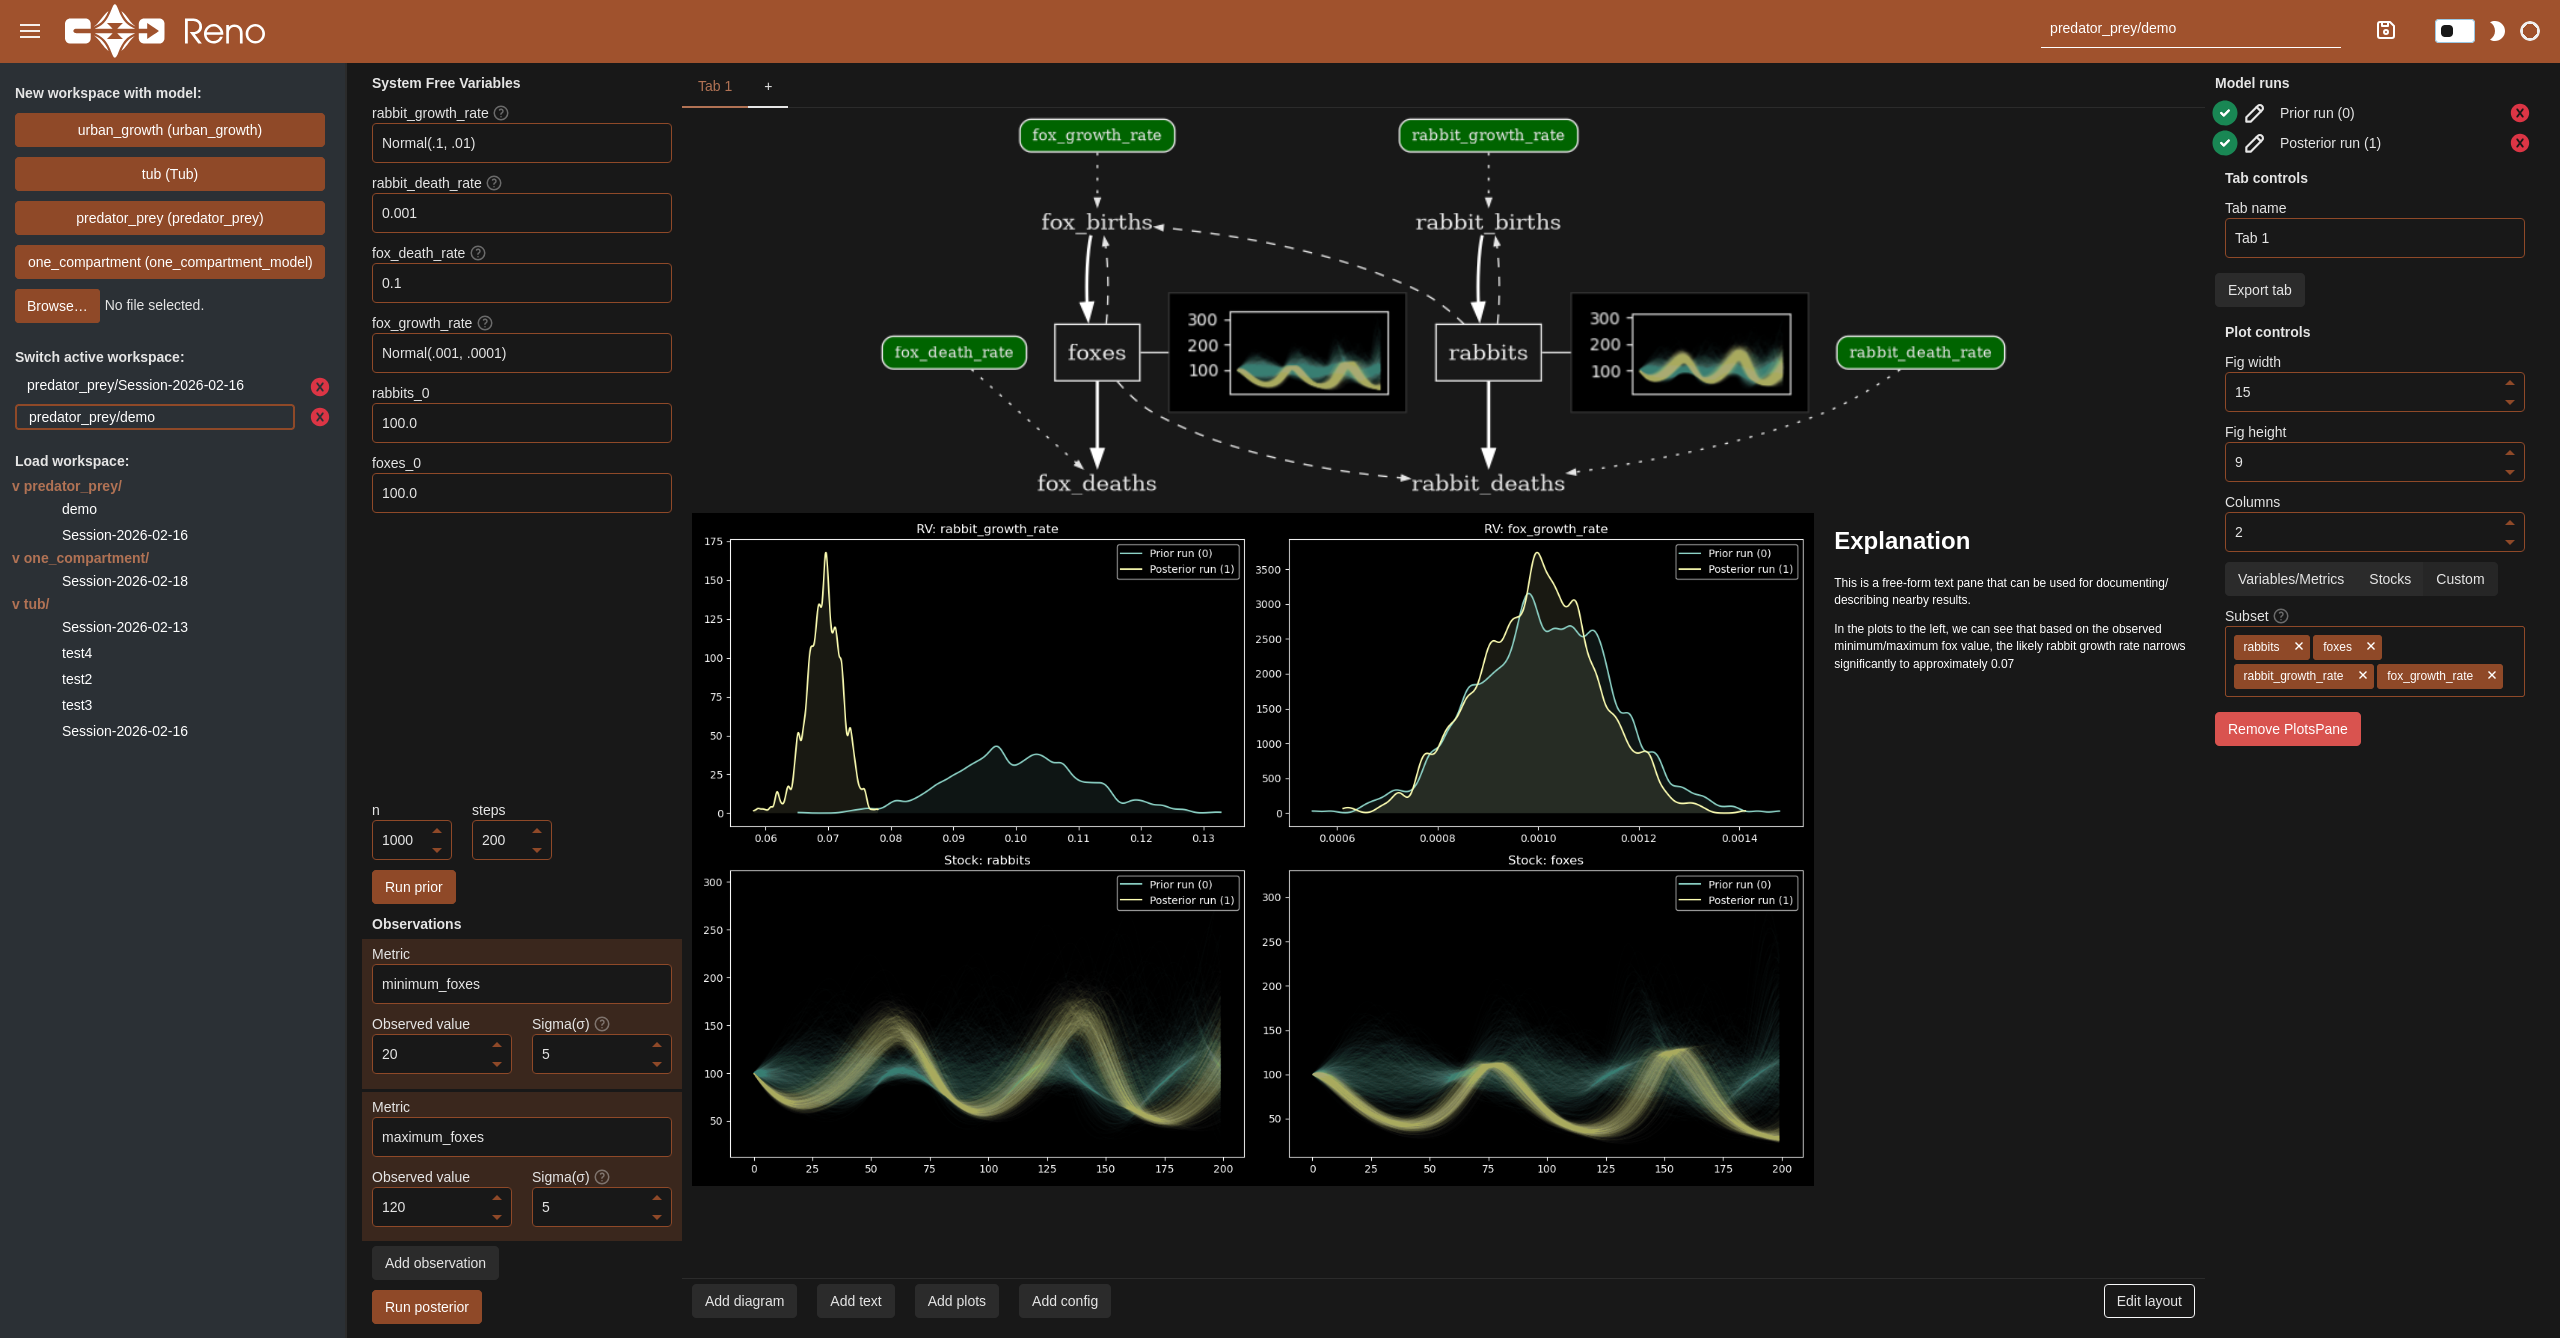2560x1338 pixels.
Task: Delete Posterior run (1) red X
Action: (2519, 143)
